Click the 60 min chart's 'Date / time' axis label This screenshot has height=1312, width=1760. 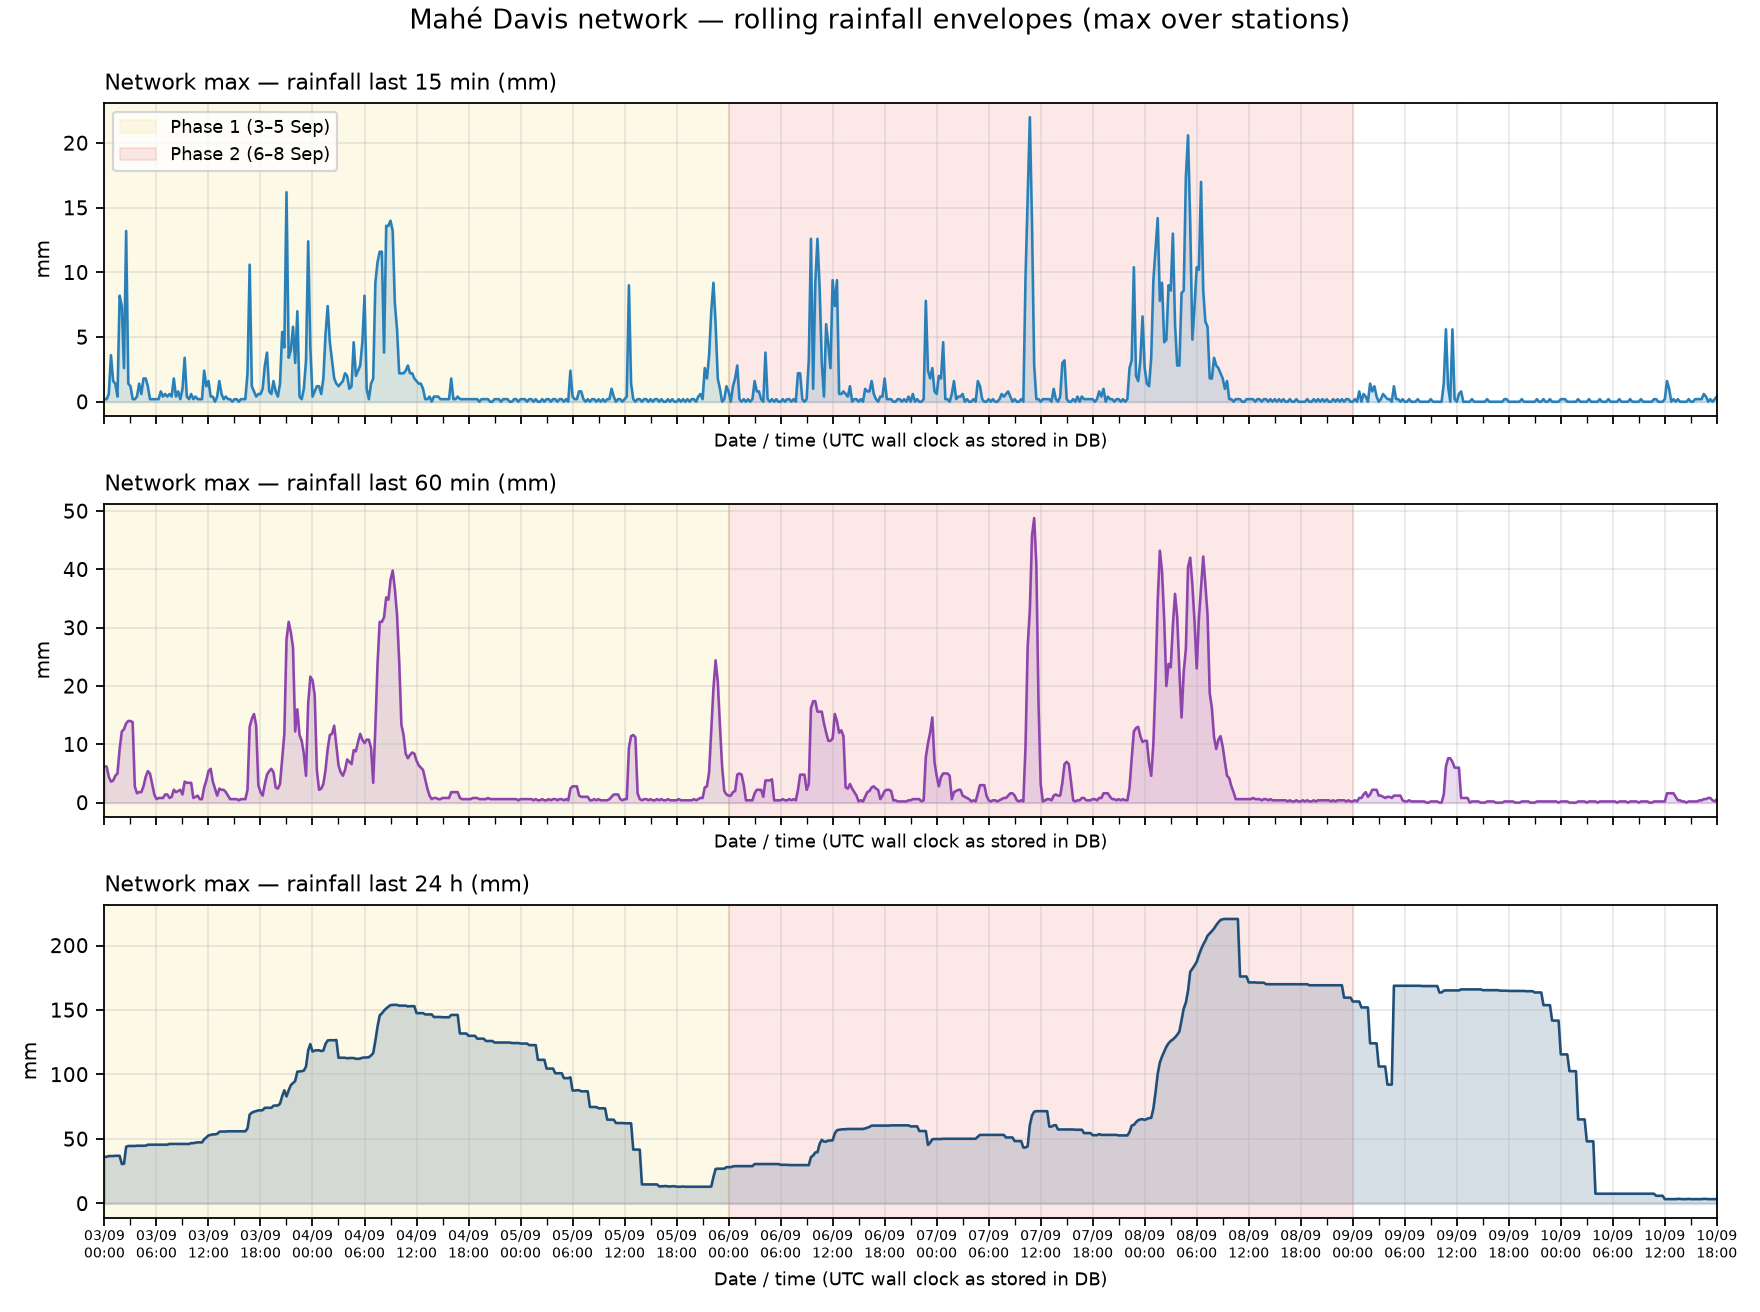tap(910, 841)
